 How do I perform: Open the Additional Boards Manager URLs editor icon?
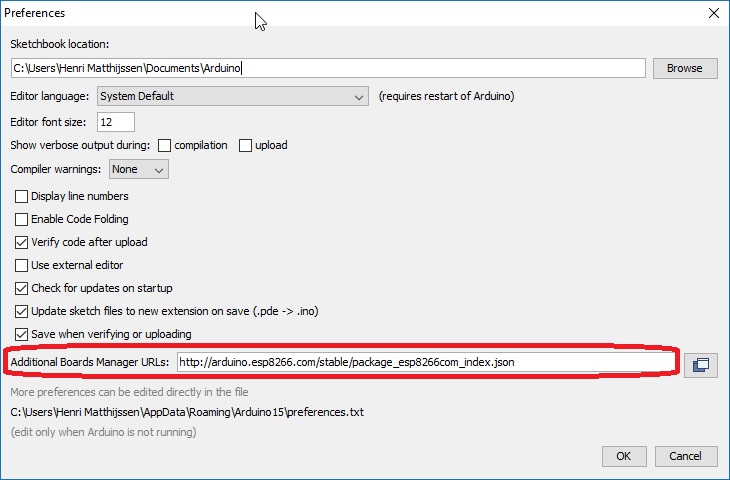pyautogui.click(x=700, y=365)
